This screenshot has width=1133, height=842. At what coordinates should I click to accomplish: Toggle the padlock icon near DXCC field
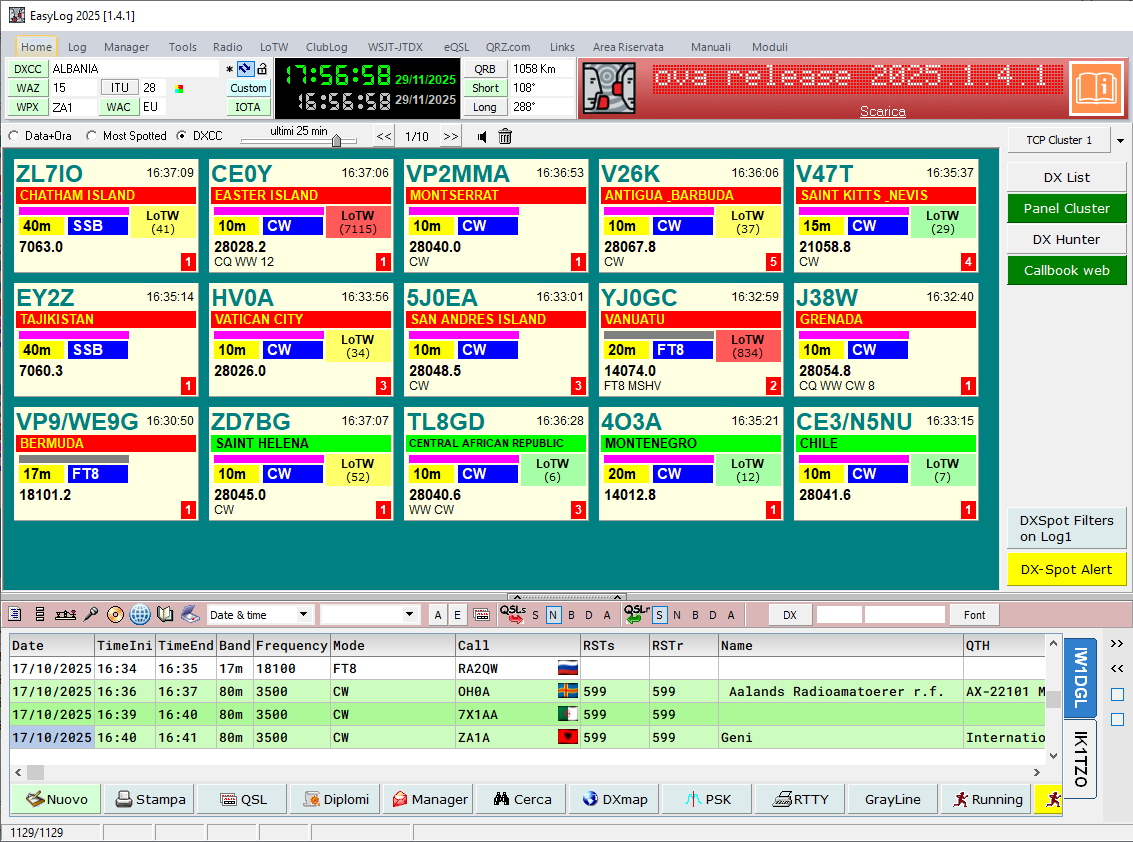click(262, 69)
